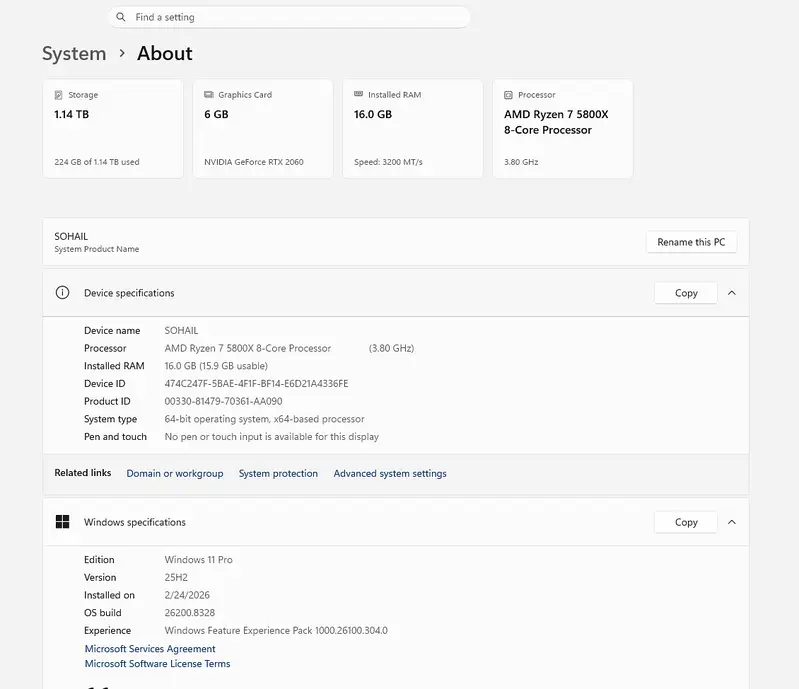Click the Windows specifications title
799x689 pixels.
(135, 522)
